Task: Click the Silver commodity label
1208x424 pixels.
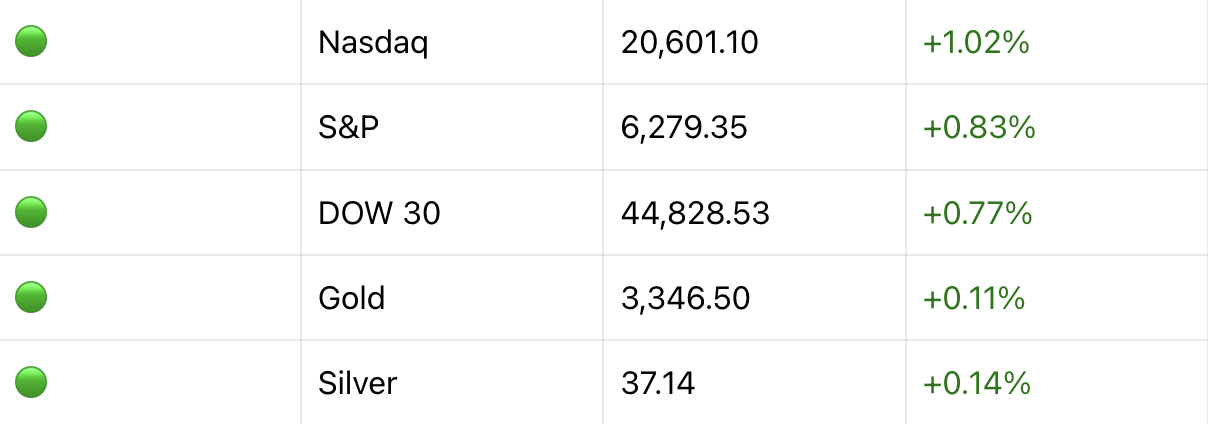Action: tap(357, 383)
